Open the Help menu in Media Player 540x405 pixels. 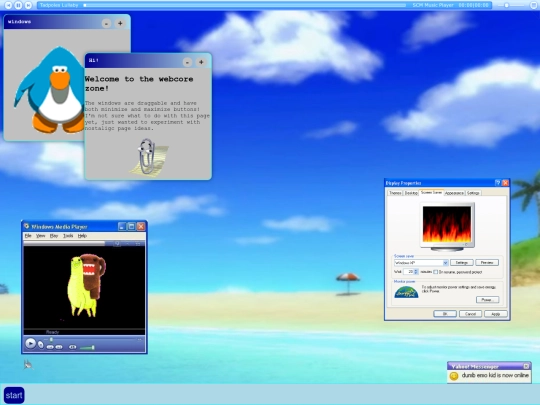(82, 236)
